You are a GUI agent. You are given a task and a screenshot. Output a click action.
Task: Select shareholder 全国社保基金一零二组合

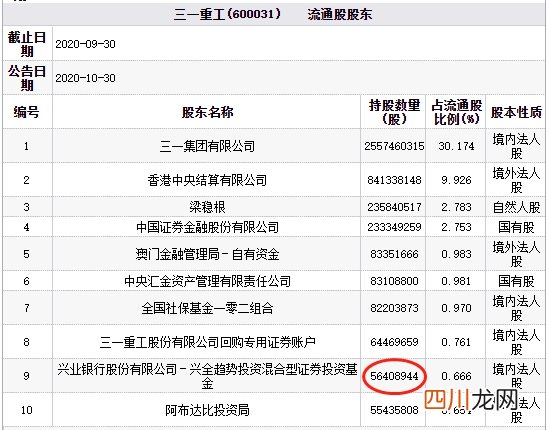coord(207,308)
